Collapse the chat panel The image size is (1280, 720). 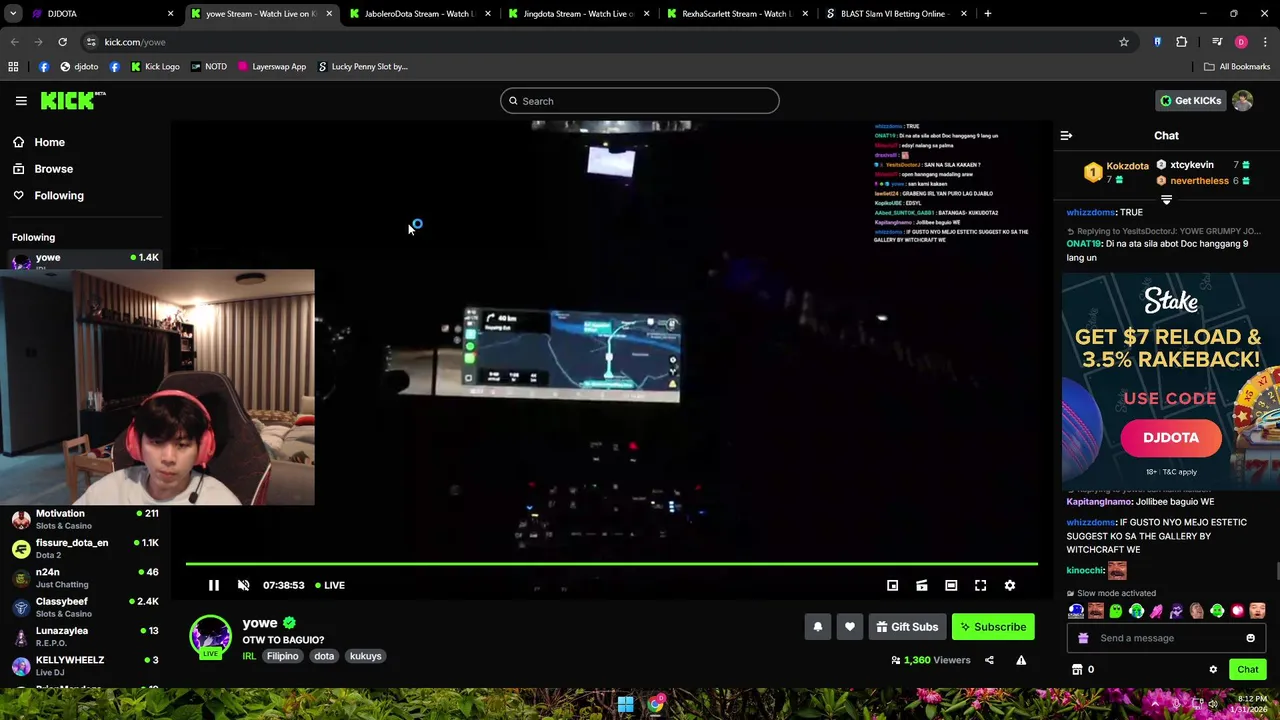tap(1066, 135)
